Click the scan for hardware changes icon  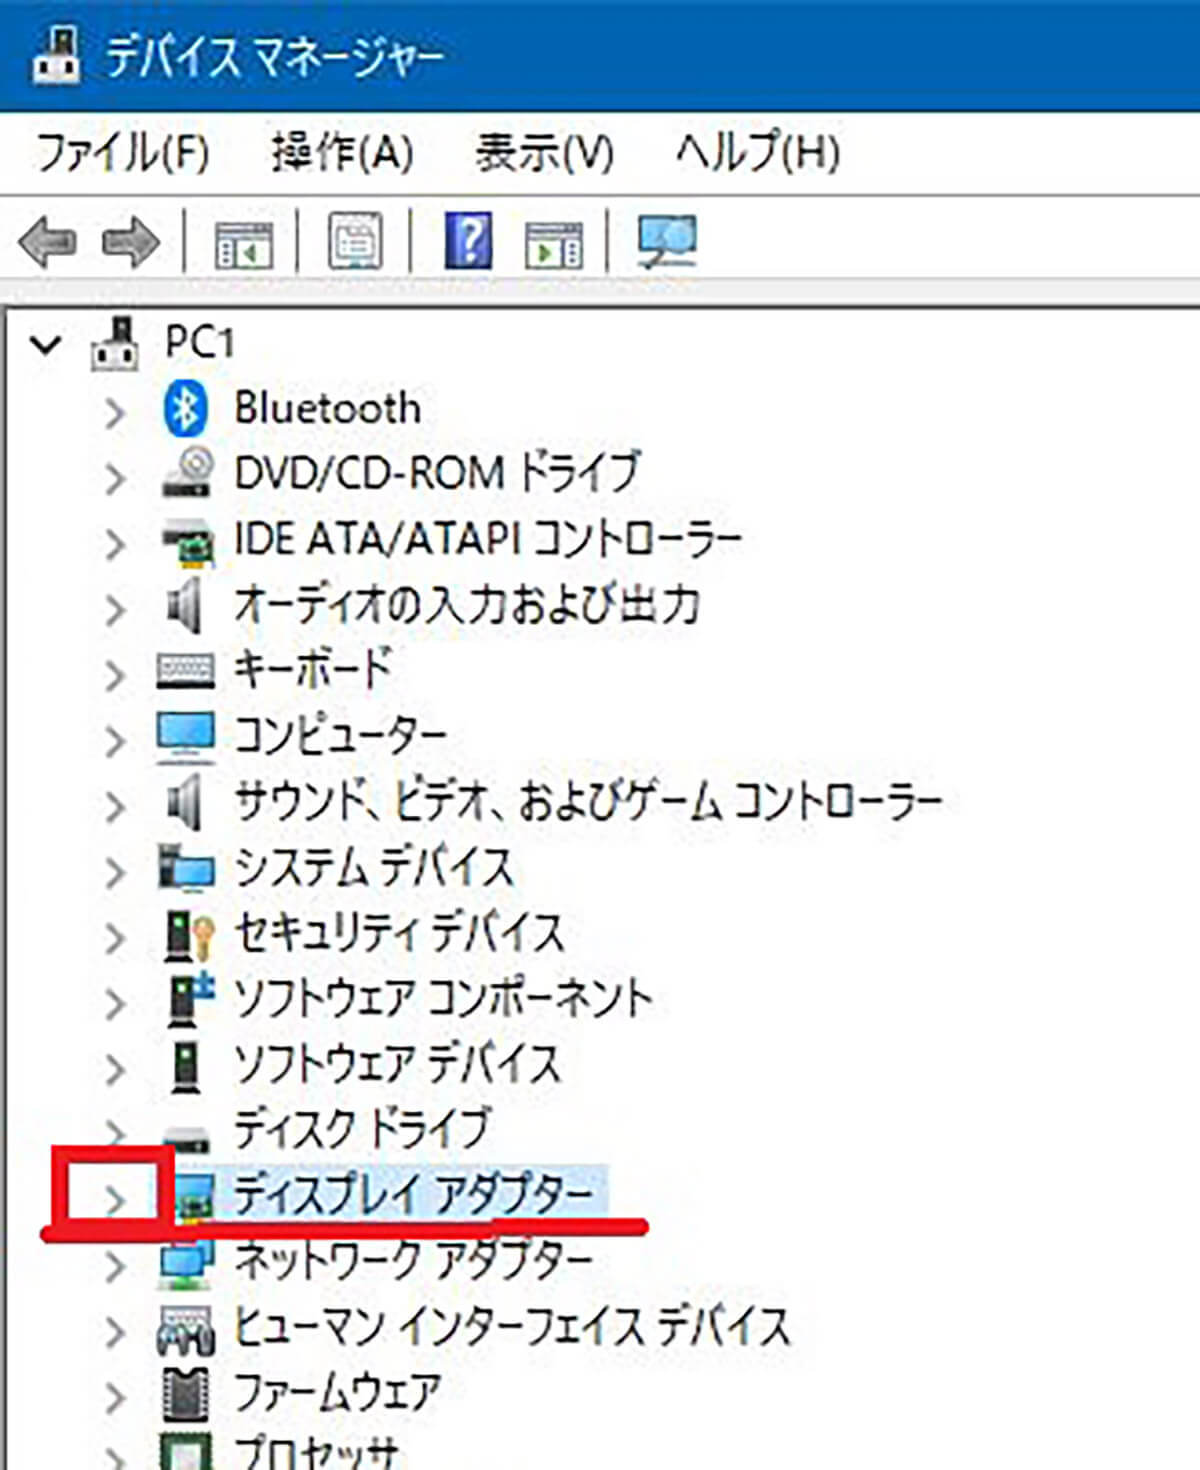(667, 241)
